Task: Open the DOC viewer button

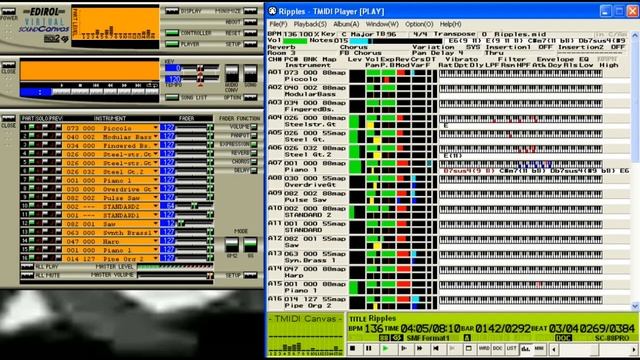Action: click(x=498, y=349)
